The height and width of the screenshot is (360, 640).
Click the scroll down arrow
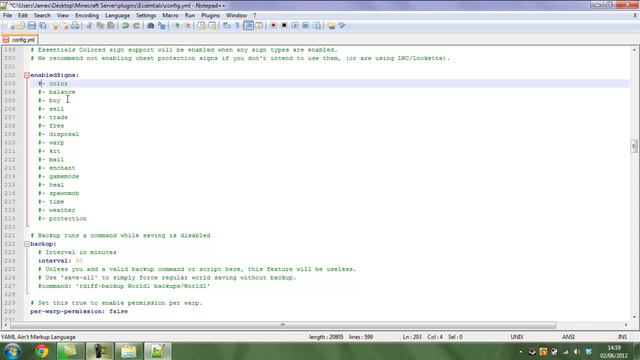point(634,317)
